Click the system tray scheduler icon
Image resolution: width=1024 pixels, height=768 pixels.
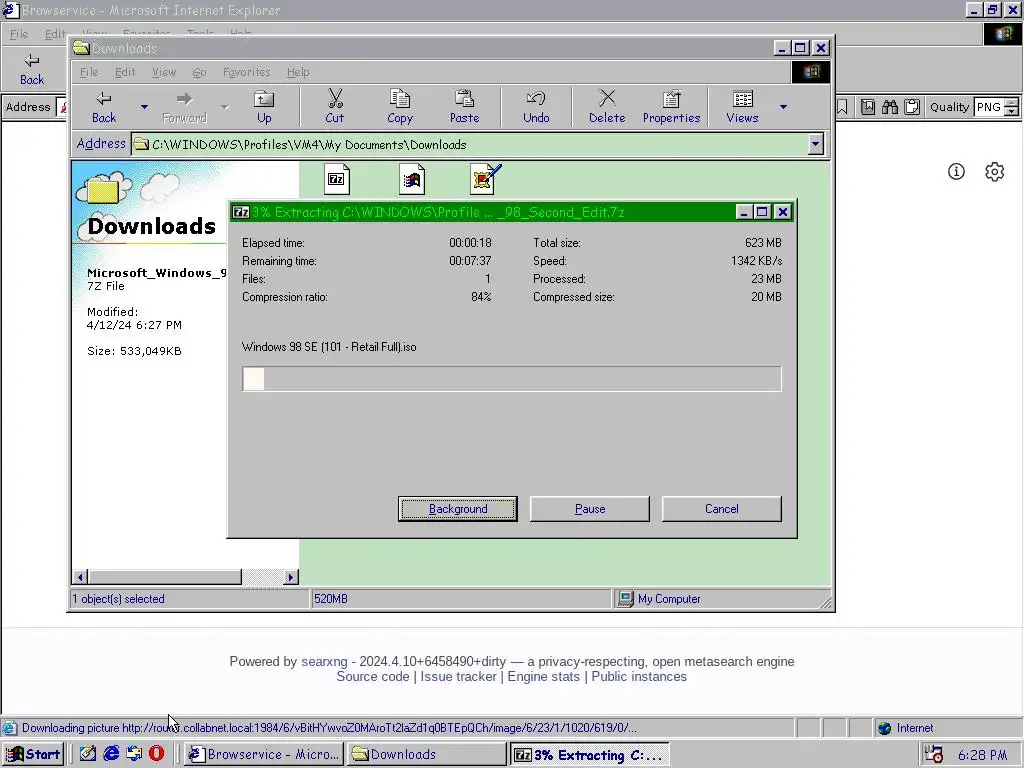[x=934, y=754]
